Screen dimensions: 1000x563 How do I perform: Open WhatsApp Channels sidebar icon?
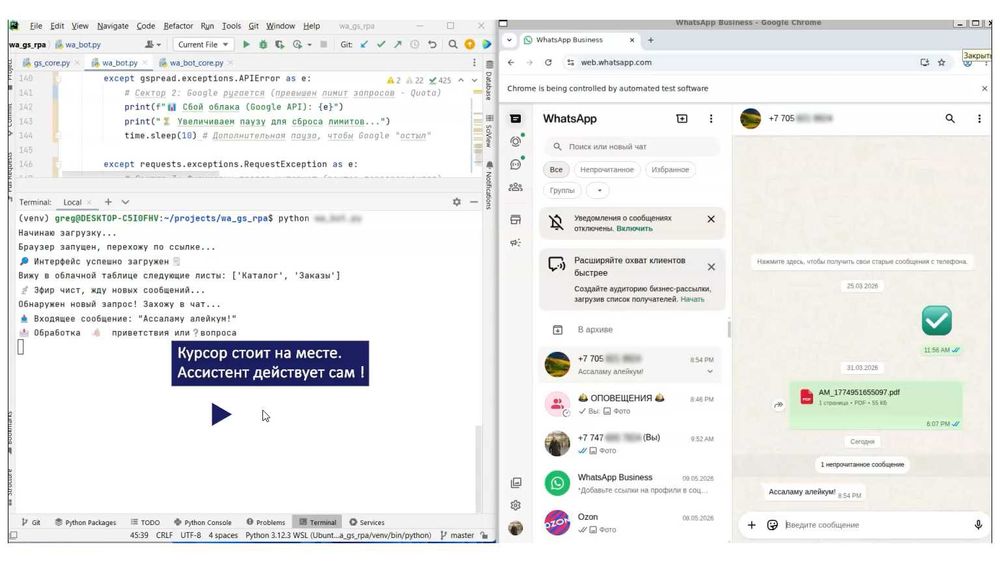click(516, 165)
